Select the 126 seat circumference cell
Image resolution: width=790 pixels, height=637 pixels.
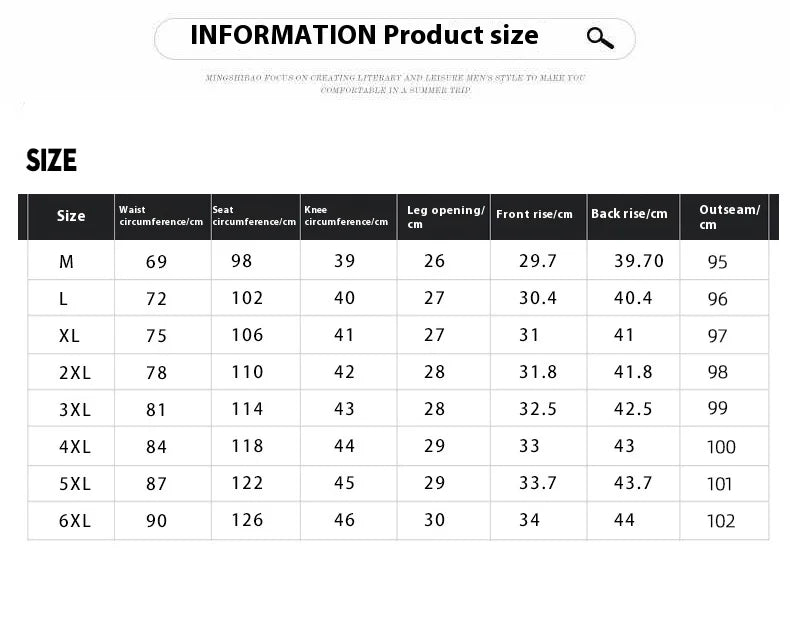247,520
